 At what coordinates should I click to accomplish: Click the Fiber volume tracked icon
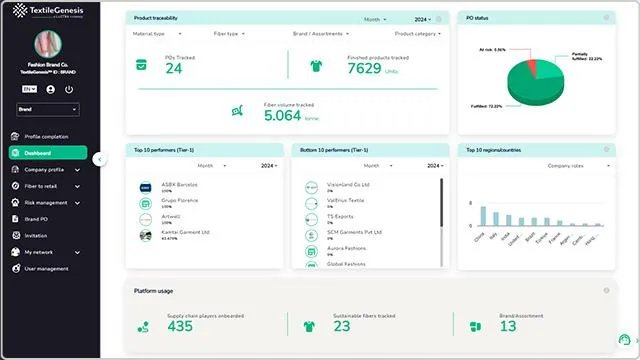(237, 111)
